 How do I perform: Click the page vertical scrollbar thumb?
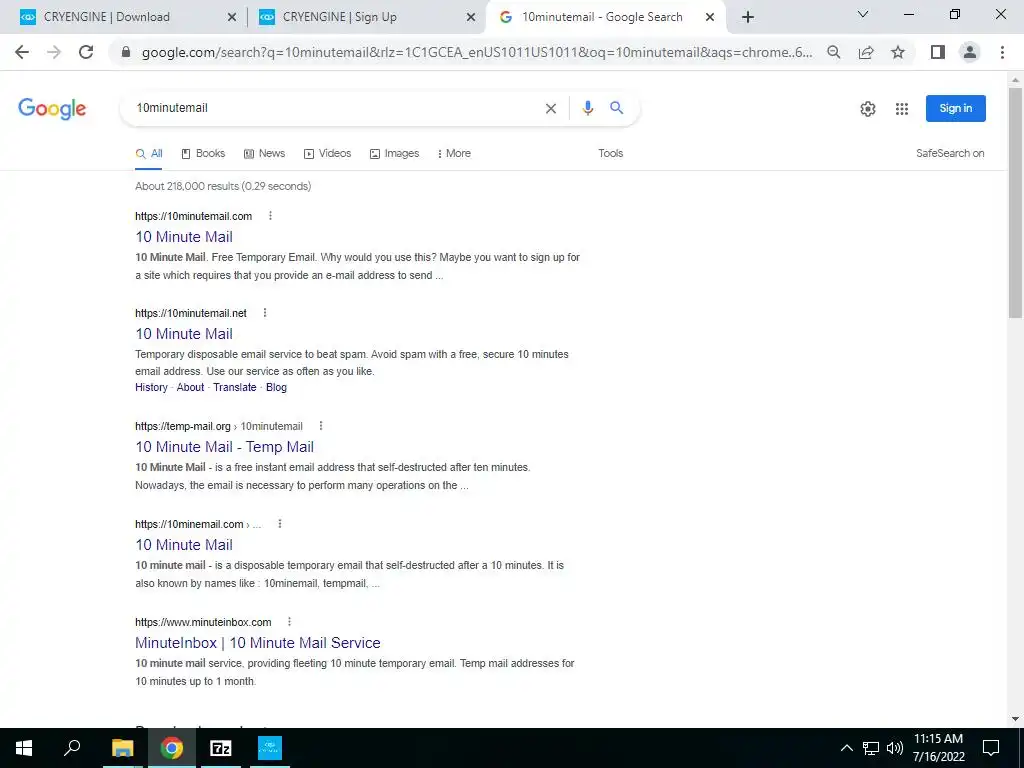coord(1015,202)
